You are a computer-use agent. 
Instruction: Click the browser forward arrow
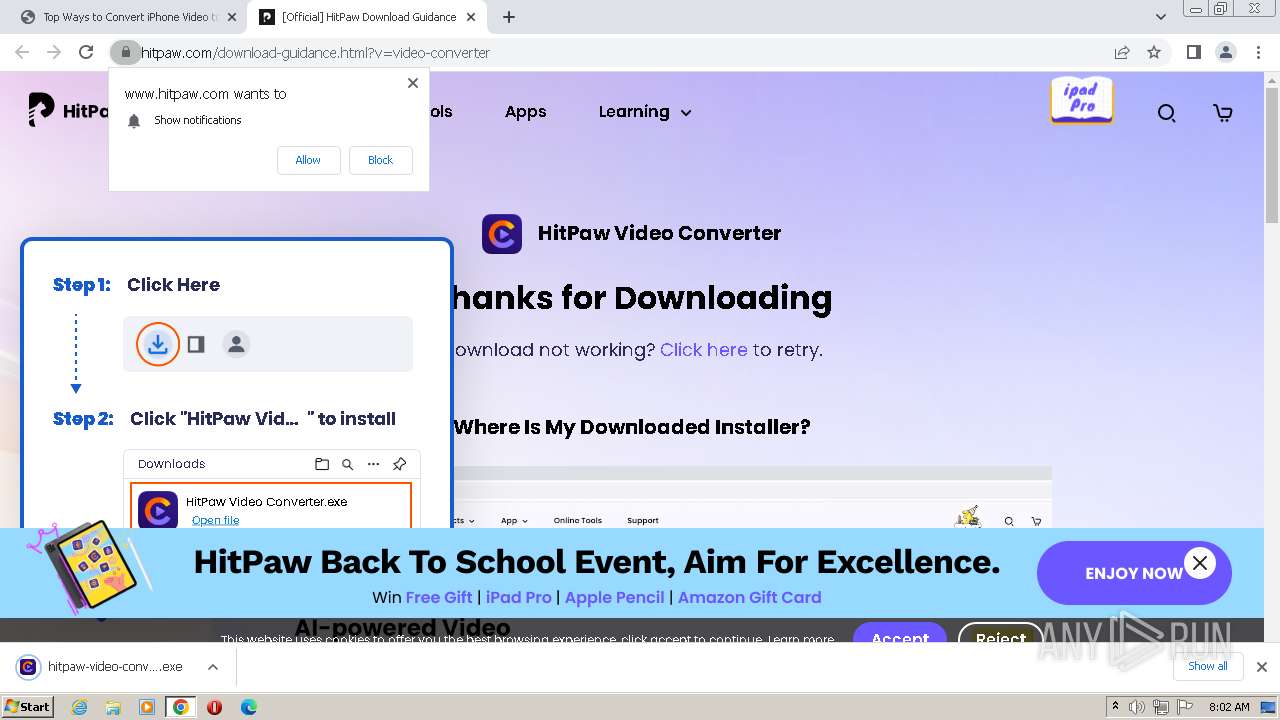point(54,52)
